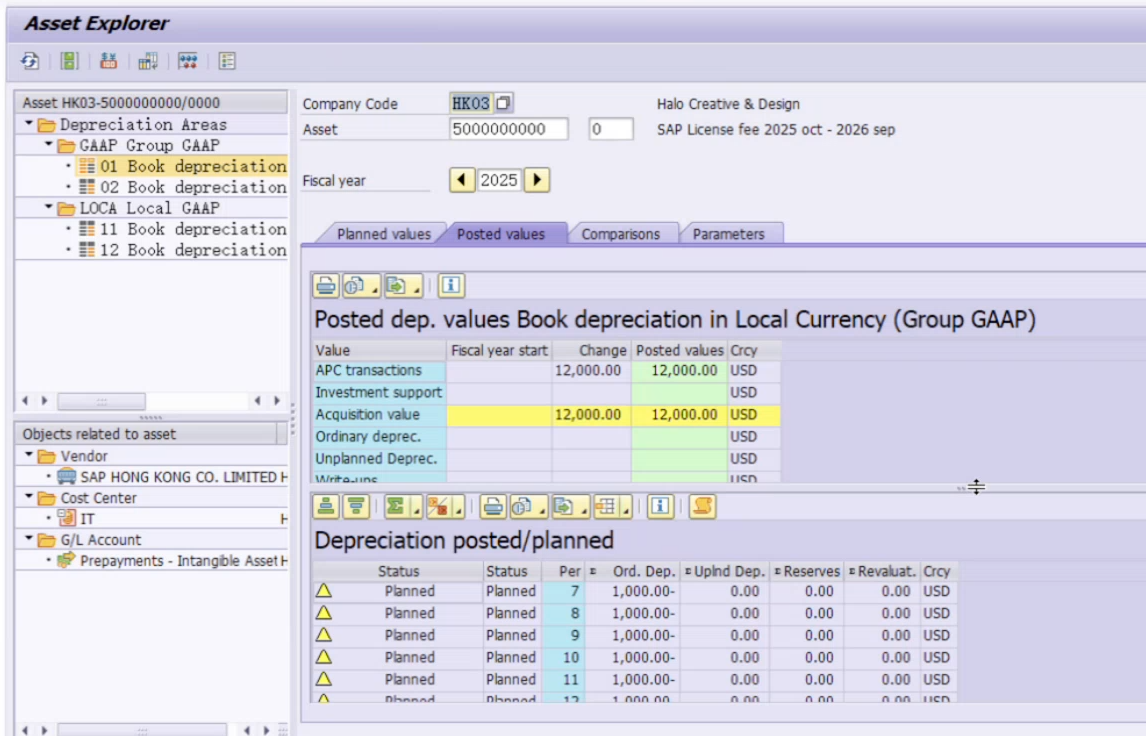This screenshot has width=1146, height=736.
Task: Collapse the Depreciation Areas folder
Action: point(31,125)
